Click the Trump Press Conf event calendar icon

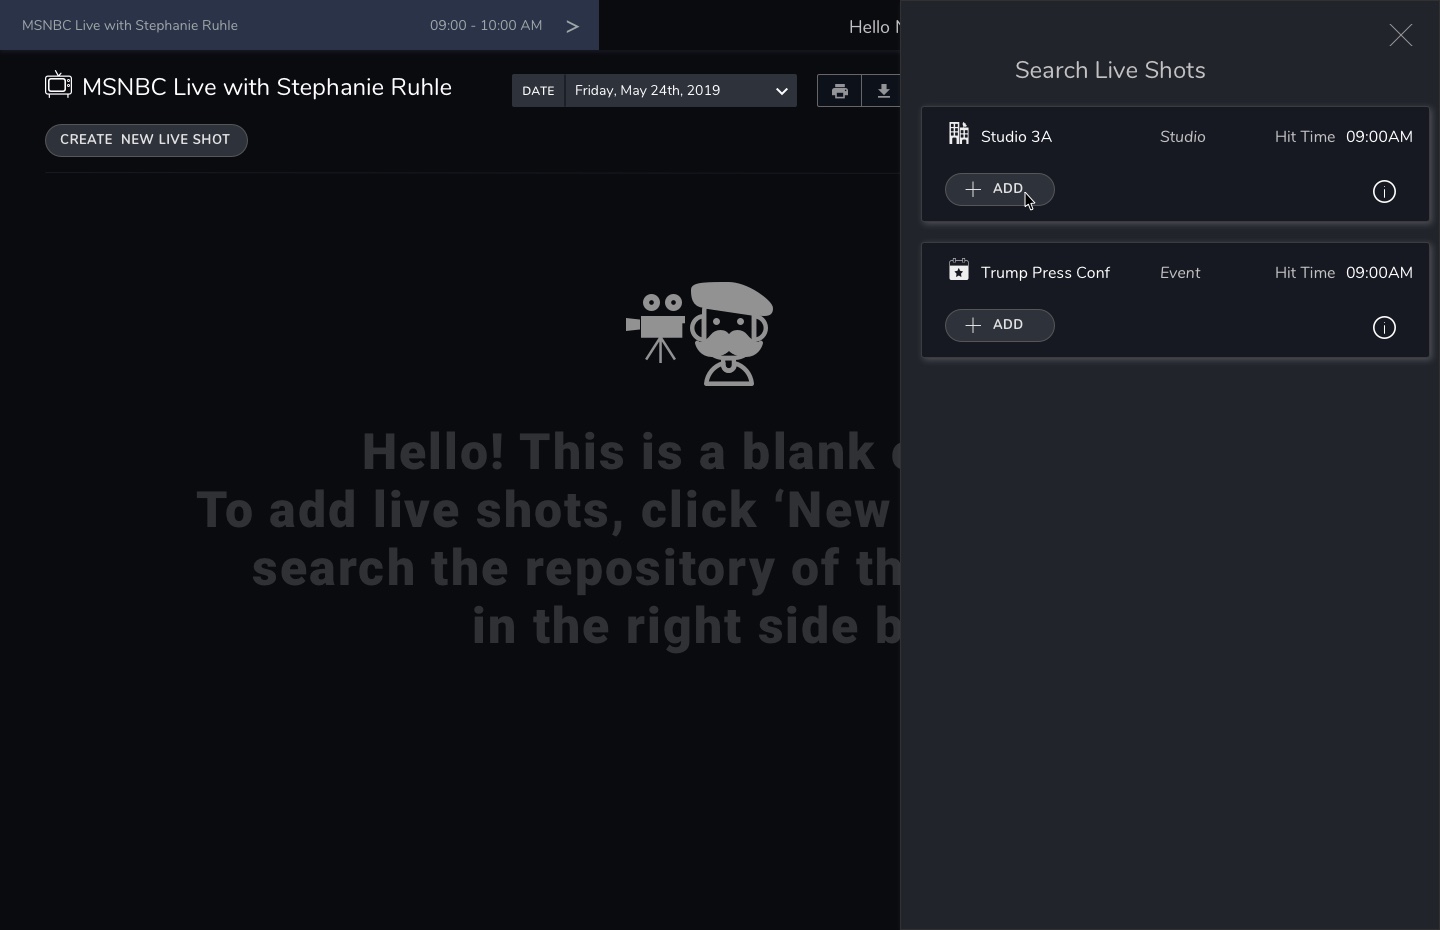pos(958,270)
